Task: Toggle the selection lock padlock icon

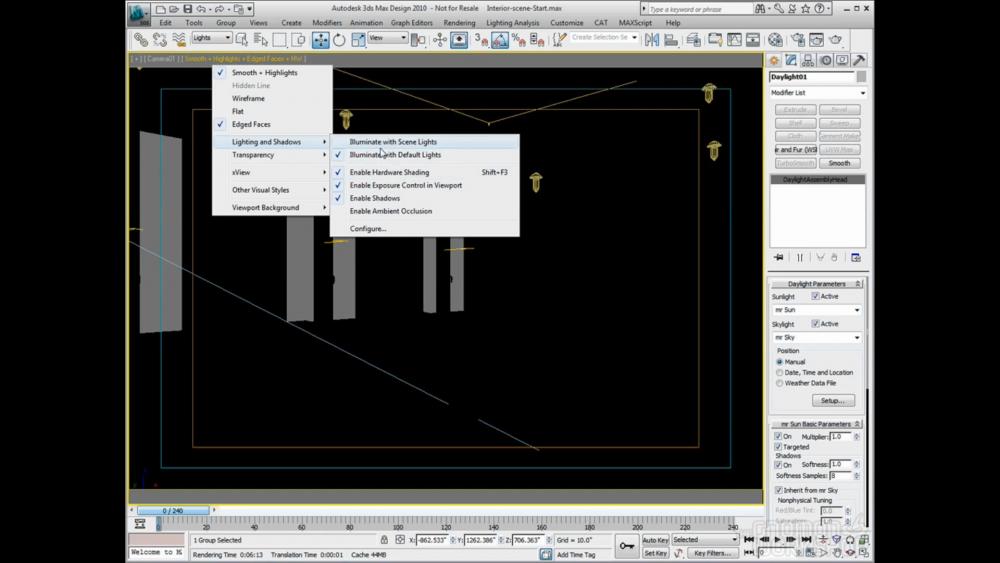Action: pyautogui.click(x=384, y=540)
